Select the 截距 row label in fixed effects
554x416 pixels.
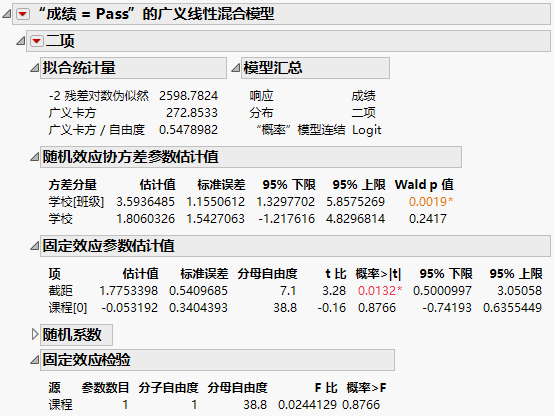point(61,291)
